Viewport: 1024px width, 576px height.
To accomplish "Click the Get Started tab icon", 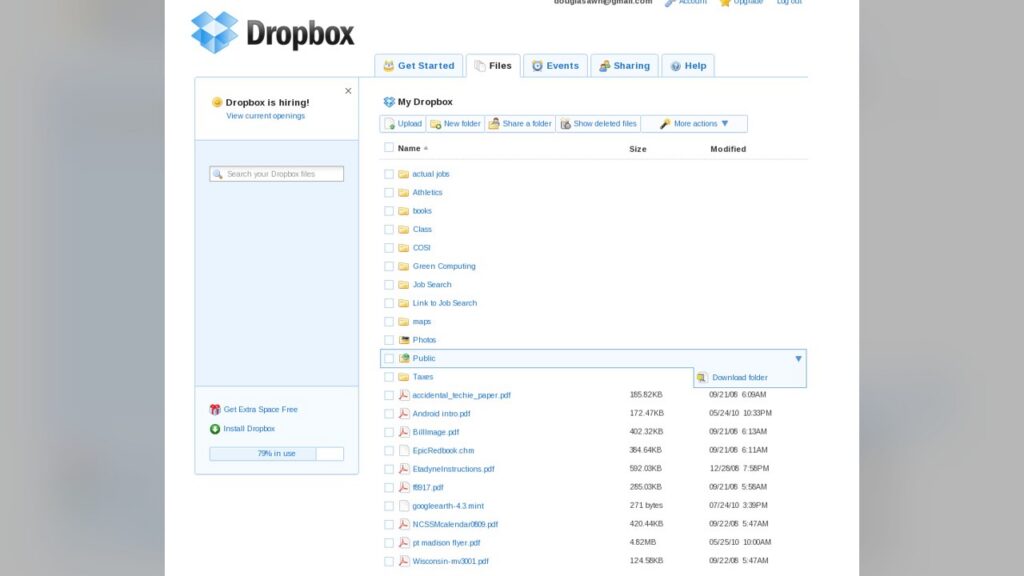I will point(389,66).
